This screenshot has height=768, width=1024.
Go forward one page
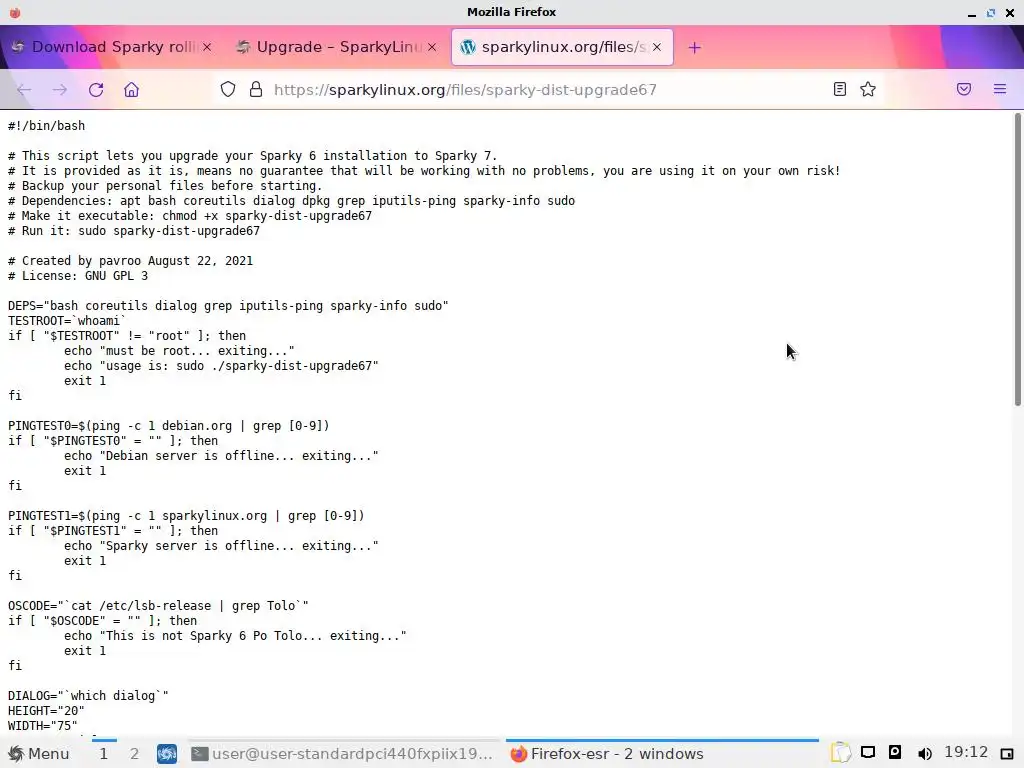tap(59, 90)
